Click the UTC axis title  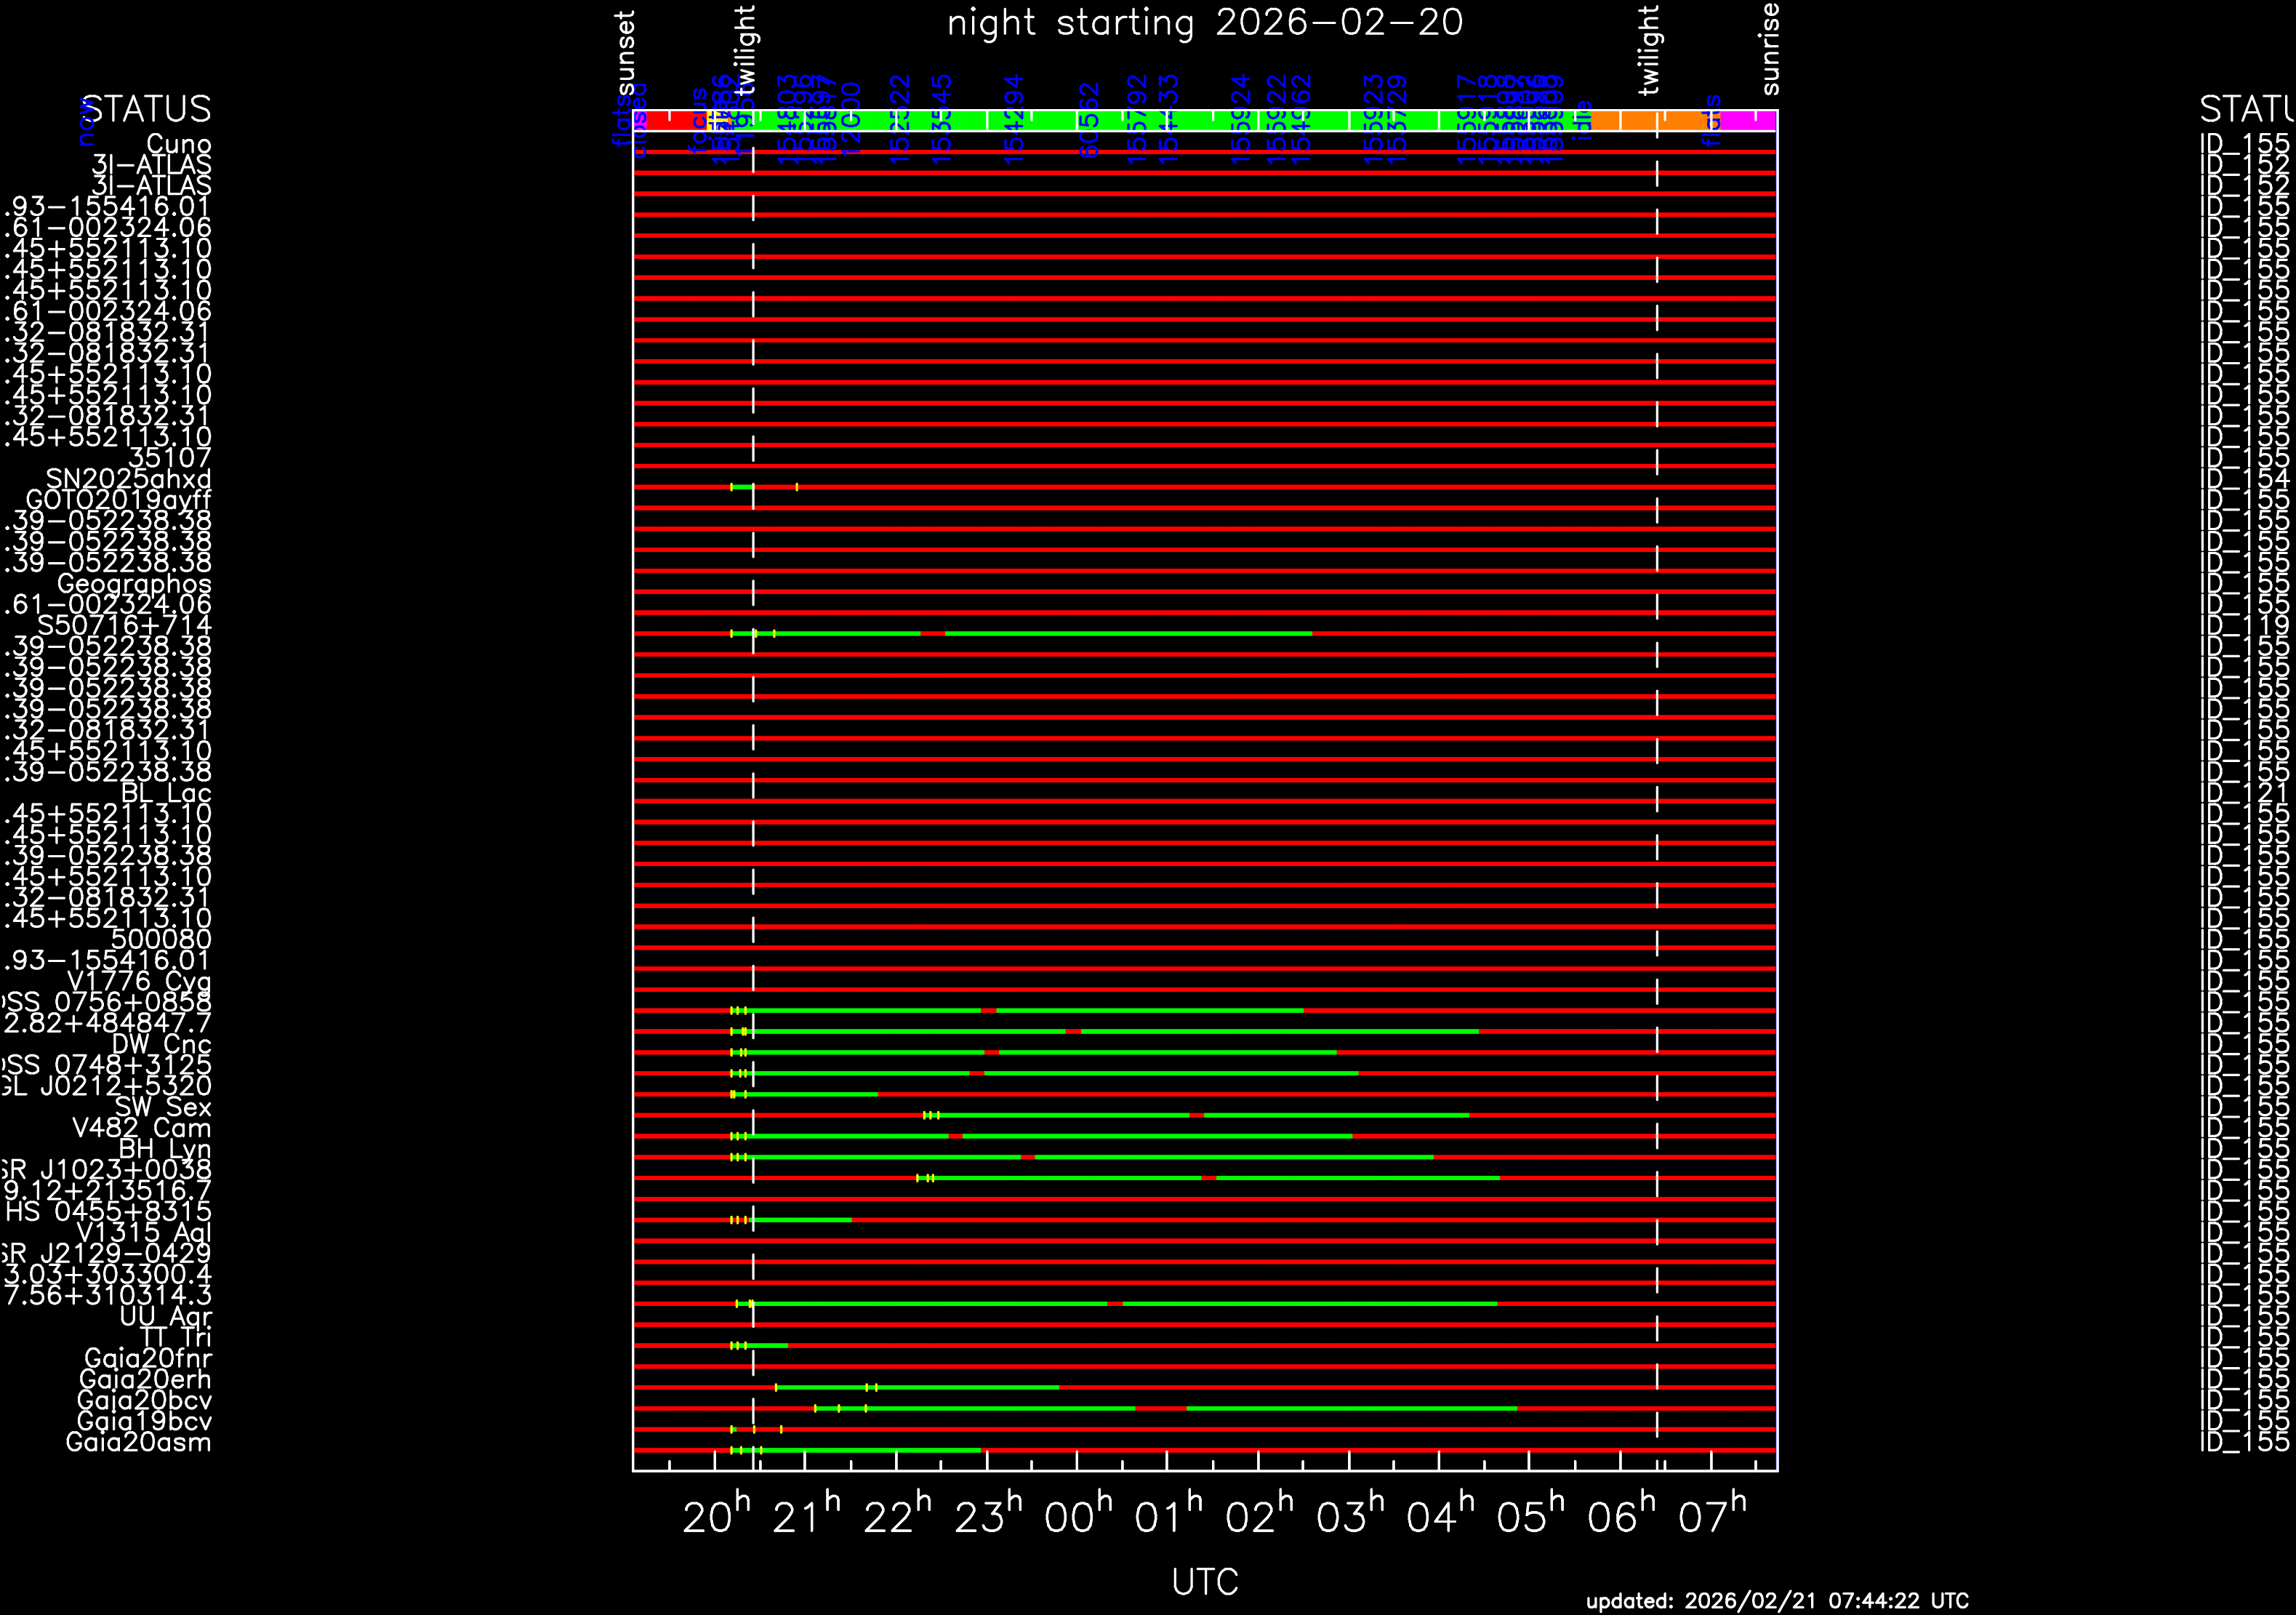click(1204, 1581)
